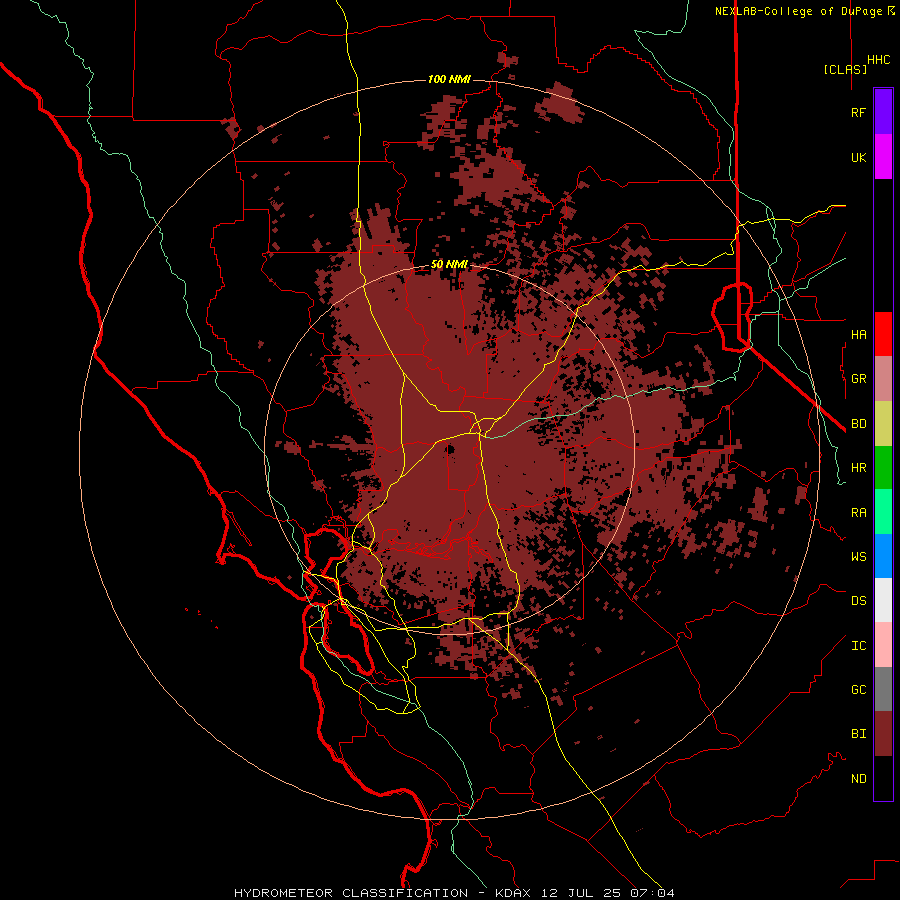The image size is (900, 900).
Task: Select the dusty pink GR legend swatch
Action: [883, 379]
